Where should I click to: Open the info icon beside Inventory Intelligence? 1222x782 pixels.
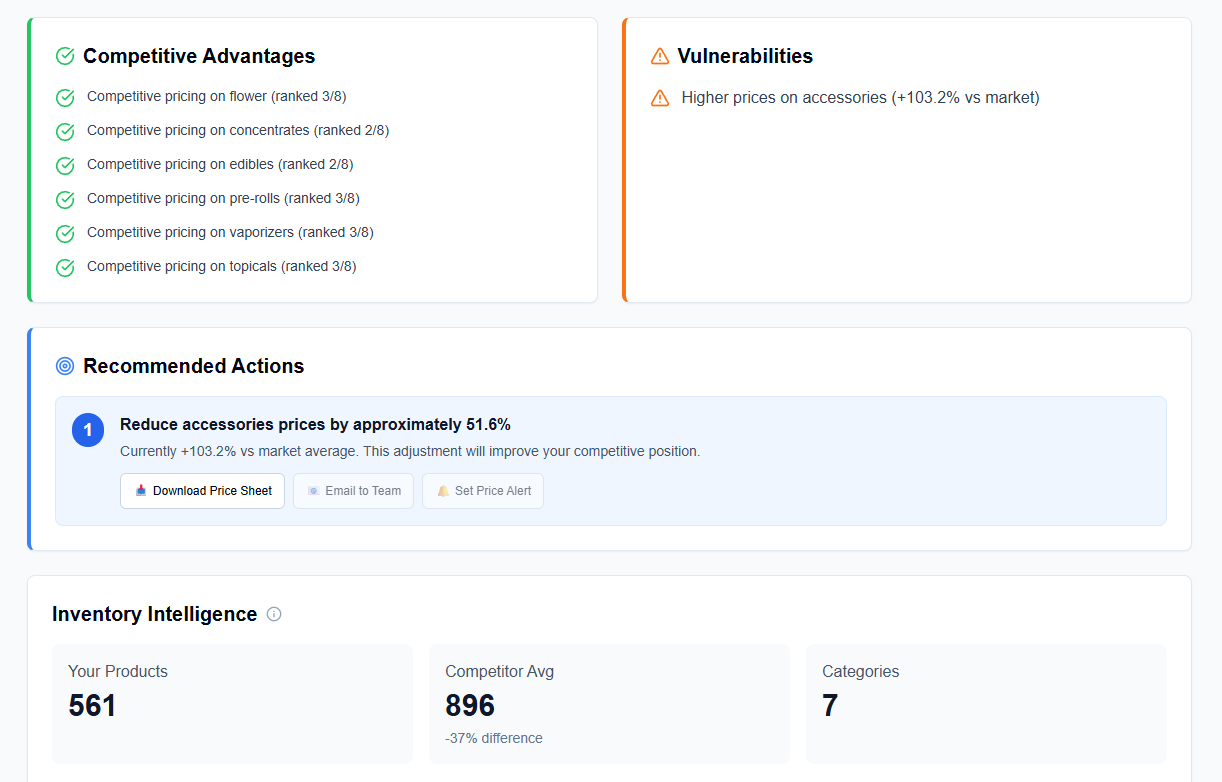[273, 614]
